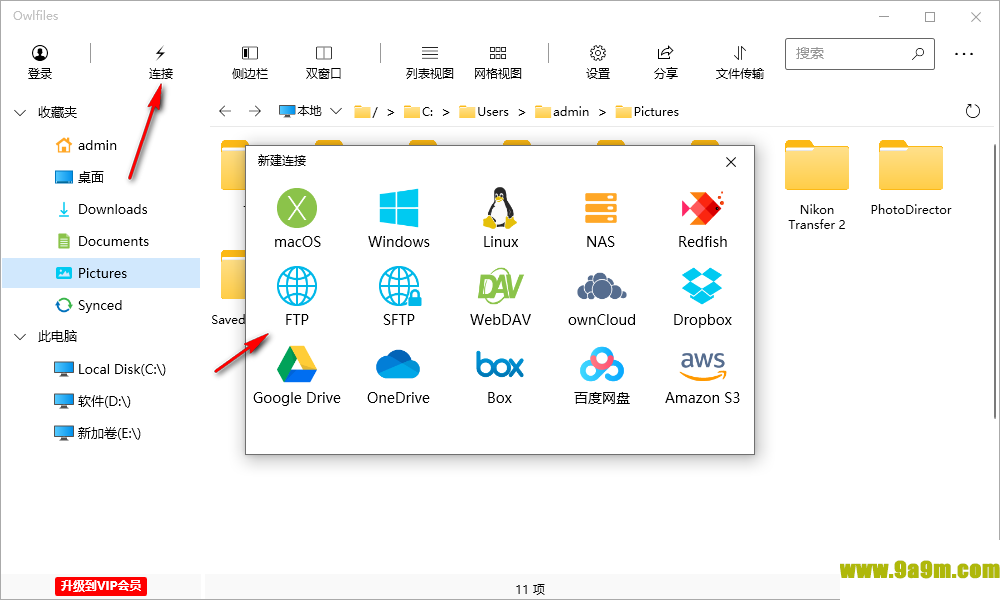Click Users in breadcrumb path

tap(484, 112)
